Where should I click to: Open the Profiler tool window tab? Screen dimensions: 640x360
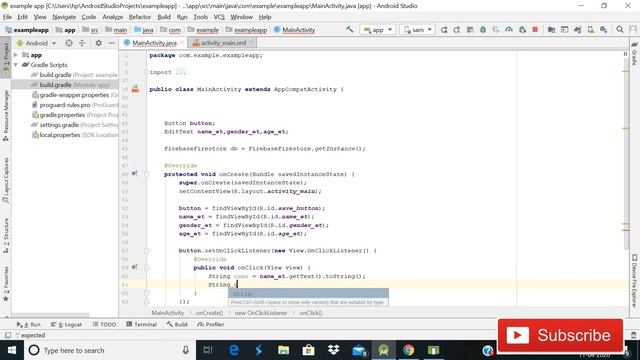coord(211,324)
